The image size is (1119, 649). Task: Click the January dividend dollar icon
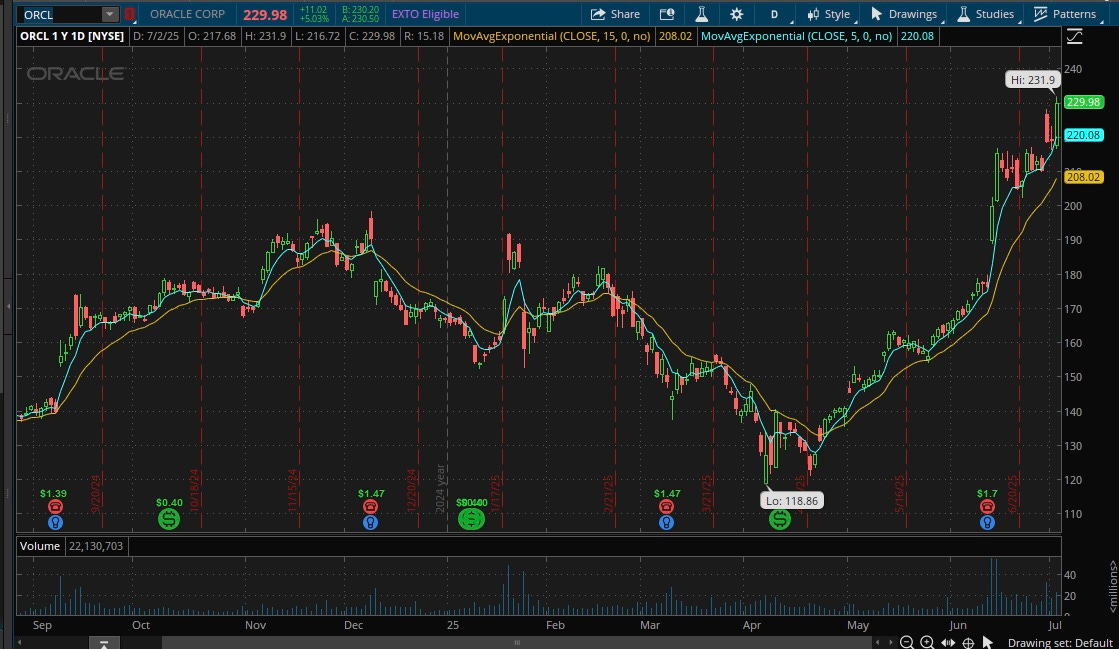tap(471, 519)
